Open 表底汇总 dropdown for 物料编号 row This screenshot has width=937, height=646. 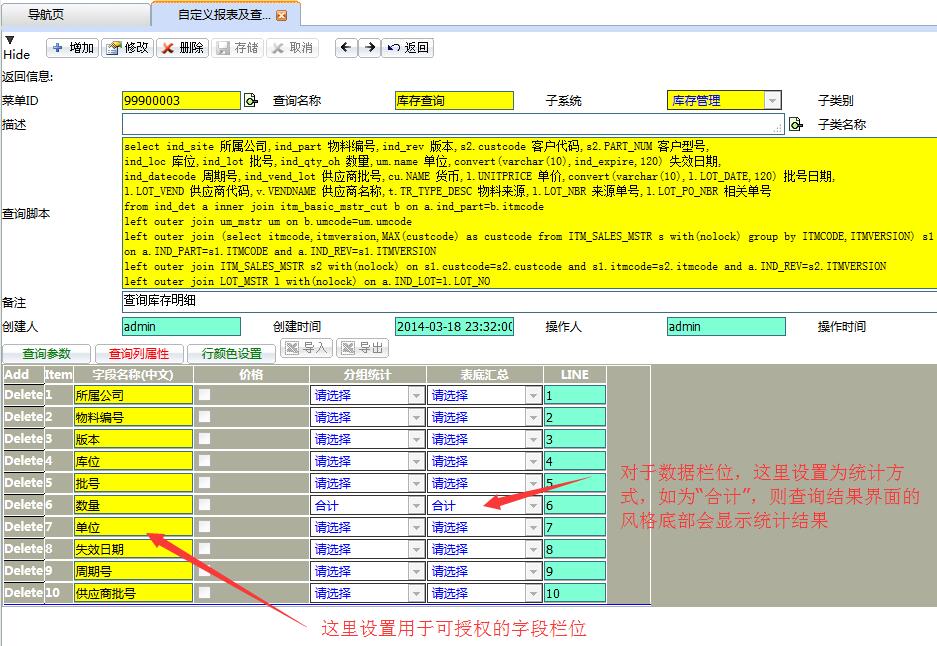point(533,418)
